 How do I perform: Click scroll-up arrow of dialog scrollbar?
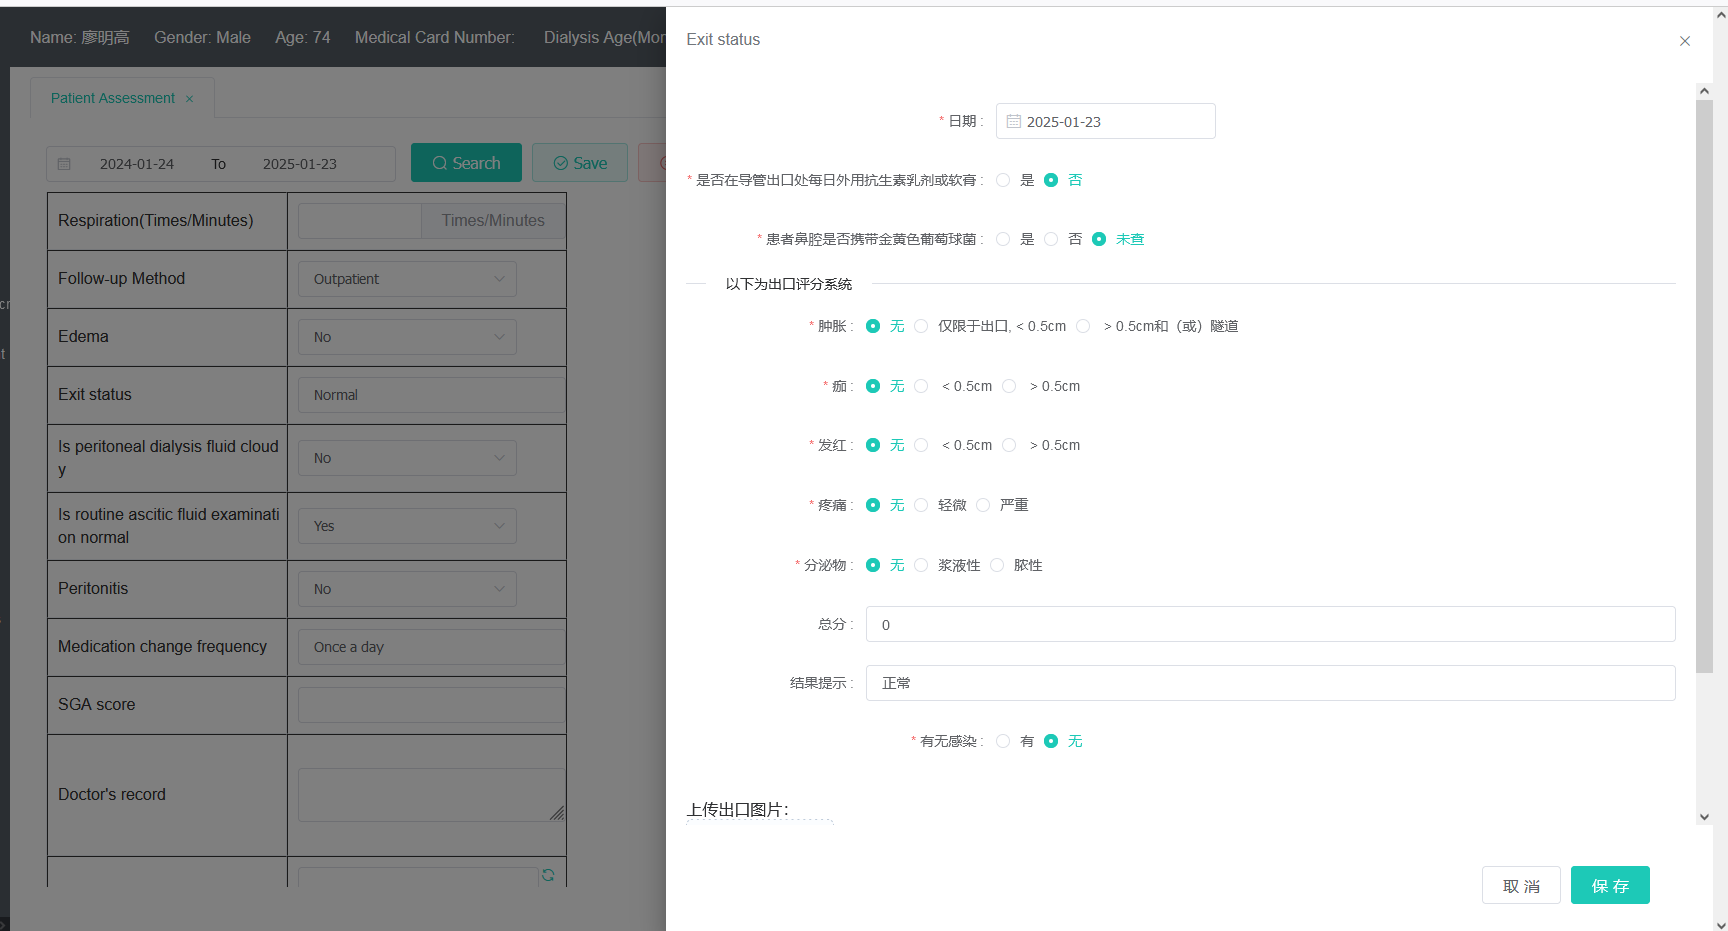pos(1704,91)
